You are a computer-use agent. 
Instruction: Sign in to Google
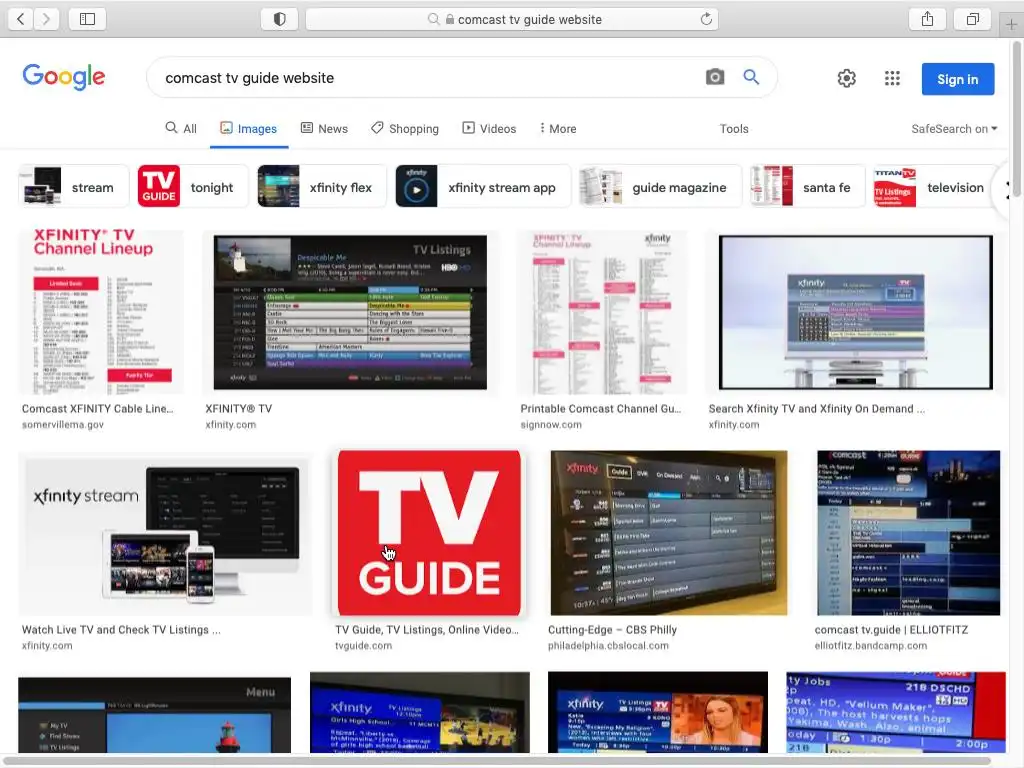[x=957, y=79]
